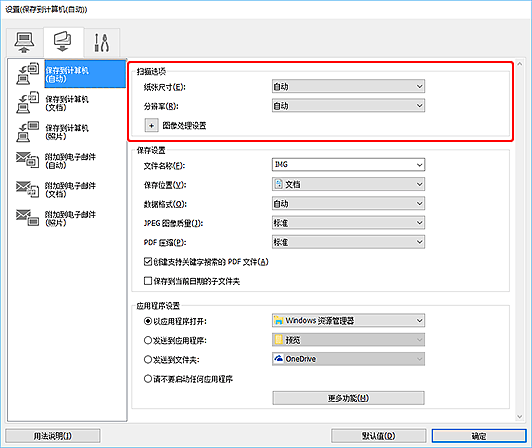Open the general settings tools tab
This screenshot has width=532, height=448.
pyautogui.click(x=101, y=42)
